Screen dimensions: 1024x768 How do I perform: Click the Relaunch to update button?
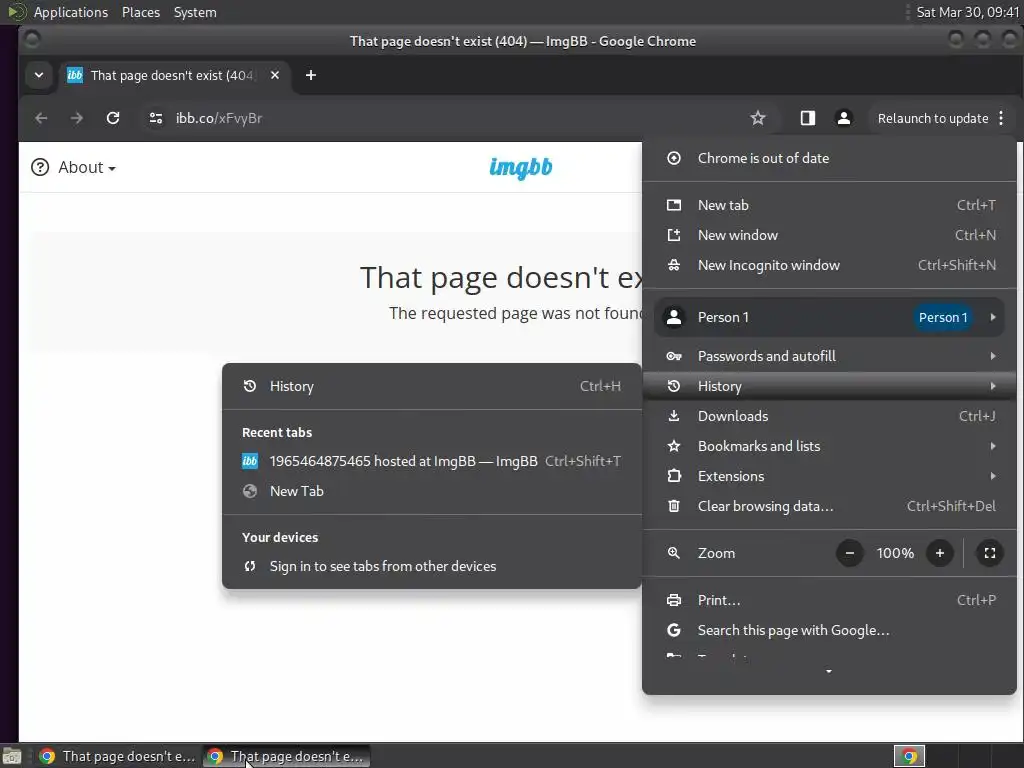[933, 118]
